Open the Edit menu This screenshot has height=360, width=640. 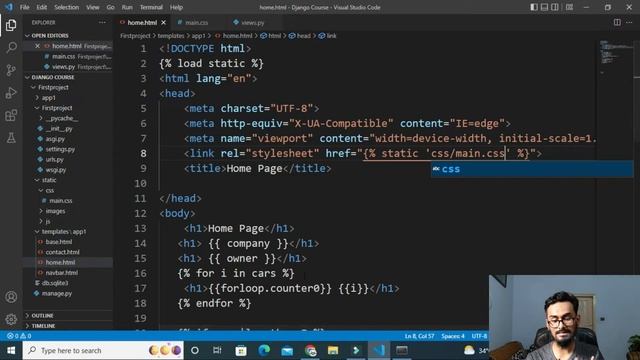[42, 7]
